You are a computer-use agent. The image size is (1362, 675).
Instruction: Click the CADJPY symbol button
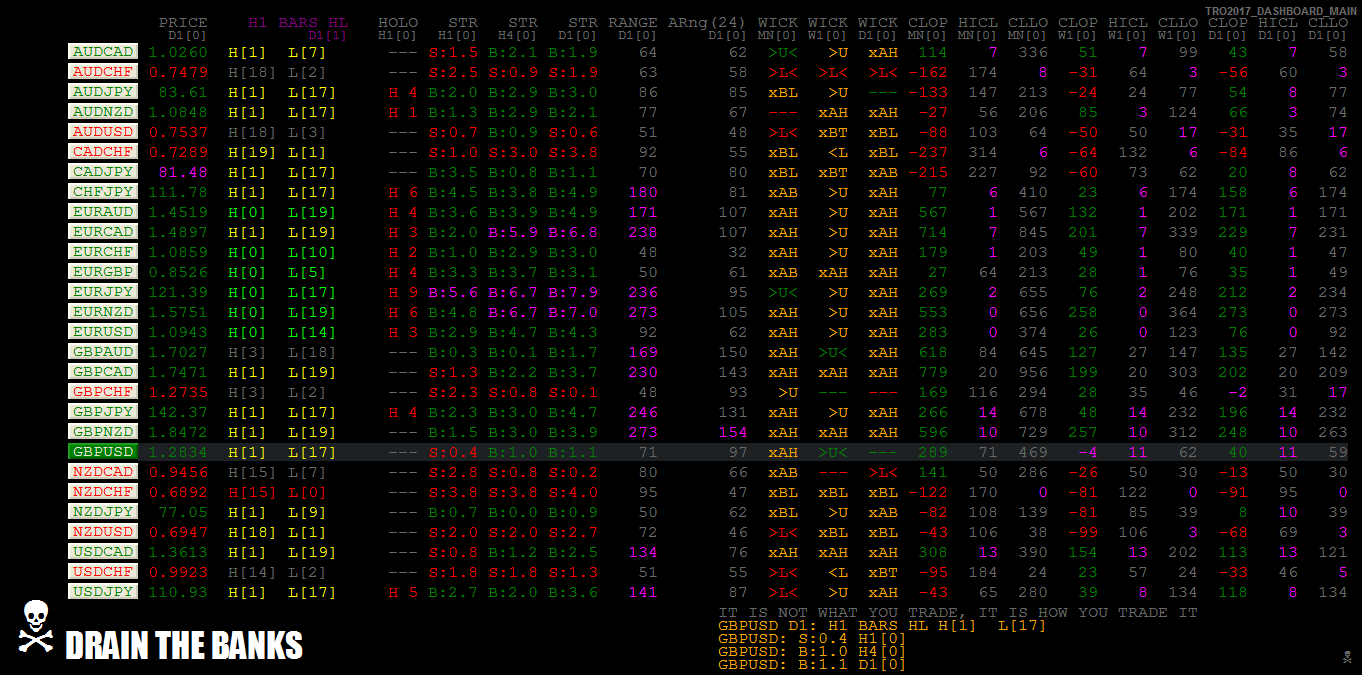[103, 171]
